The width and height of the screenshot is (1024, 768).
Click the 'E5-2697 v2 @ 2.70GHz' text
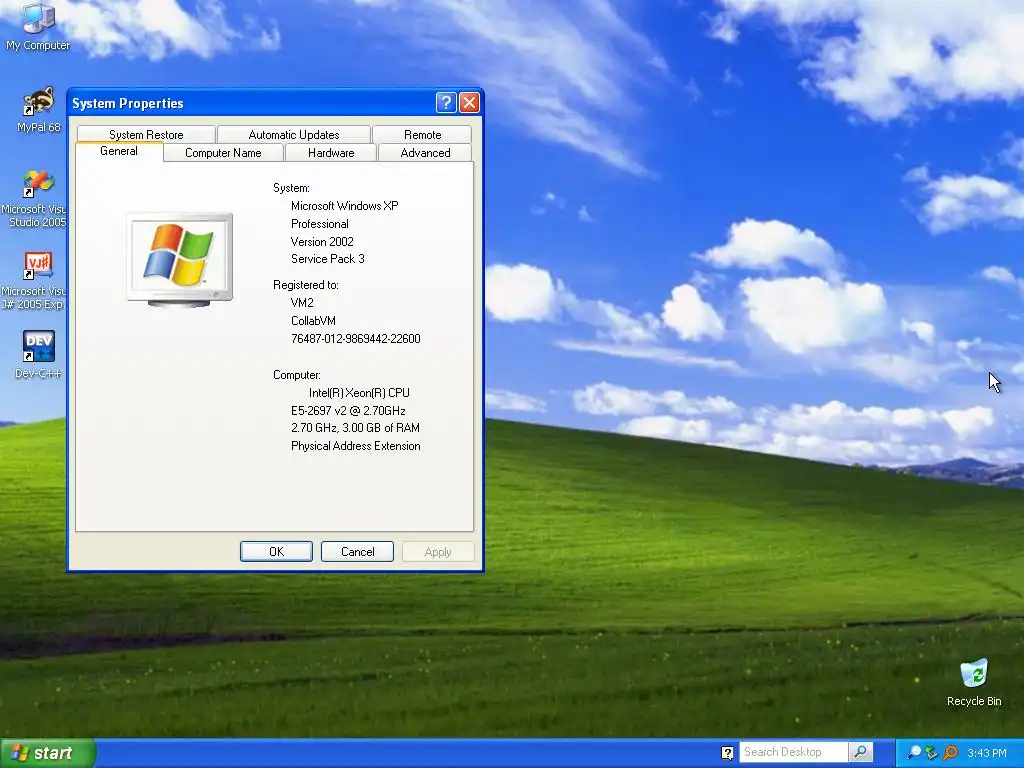(348, 411)
